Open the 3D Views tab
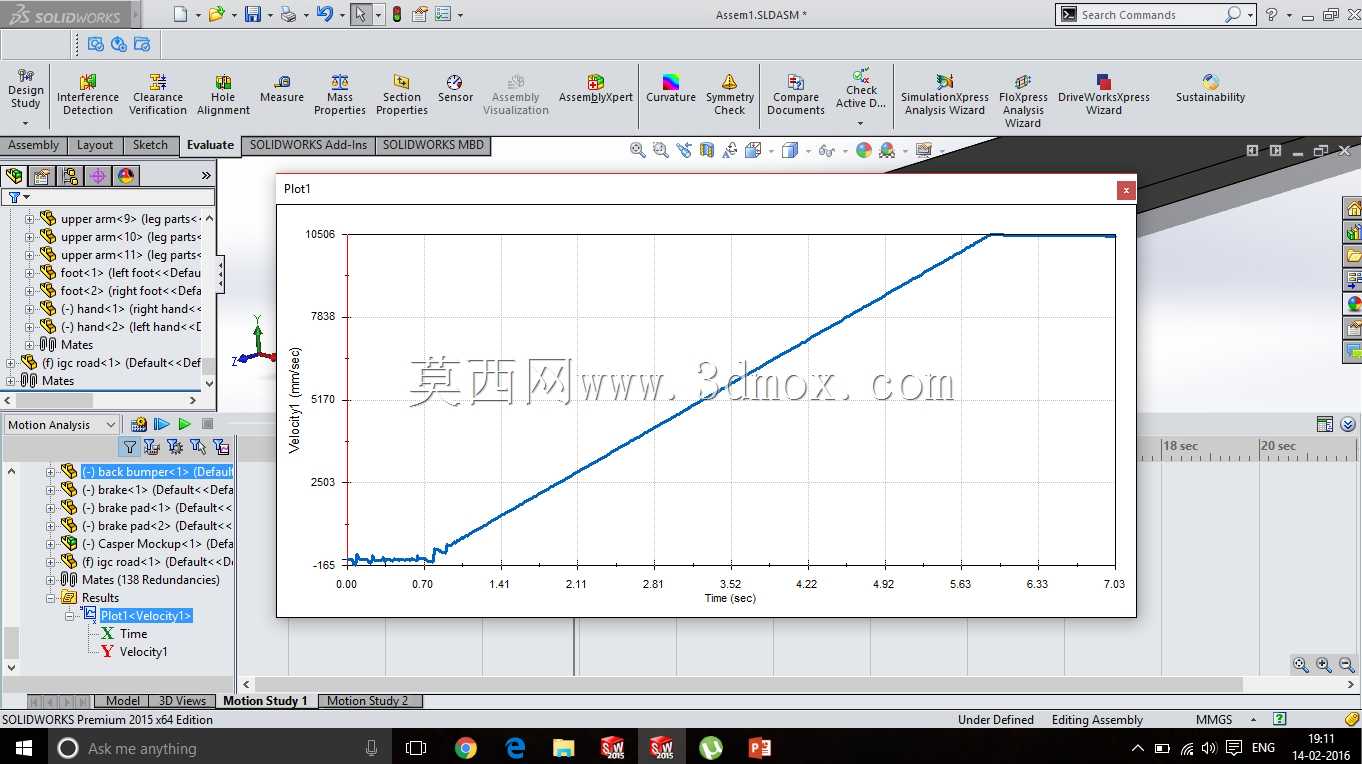 183,701
